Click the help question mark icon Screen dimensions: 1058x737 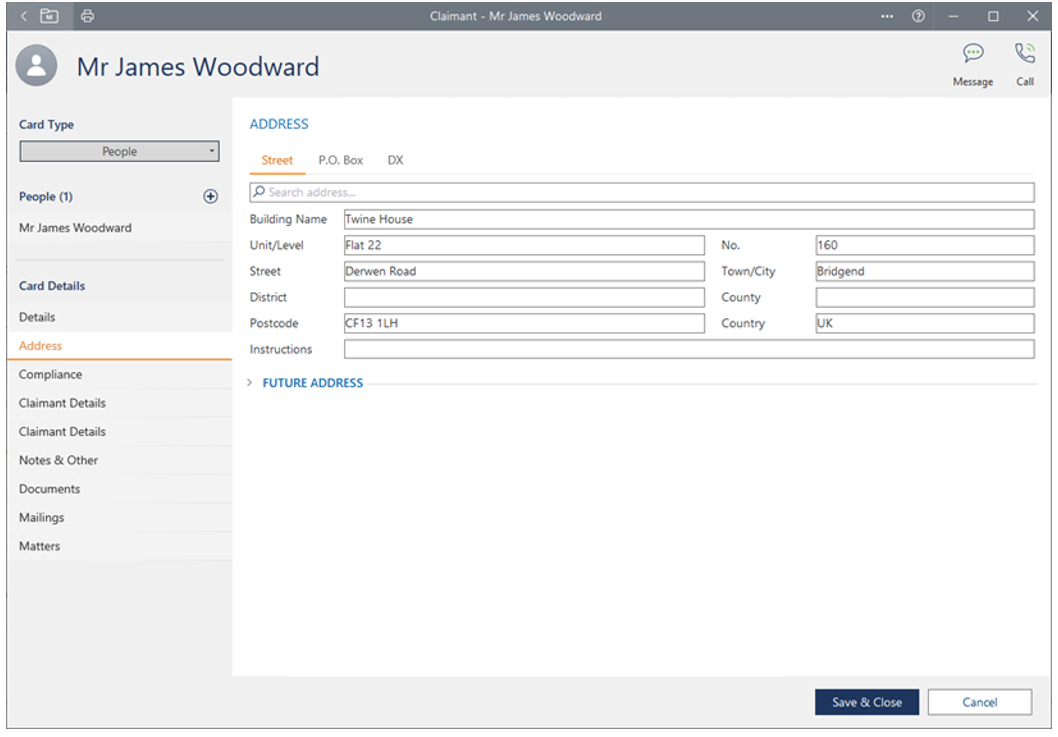pyautogui.click(x=917, y=16)
